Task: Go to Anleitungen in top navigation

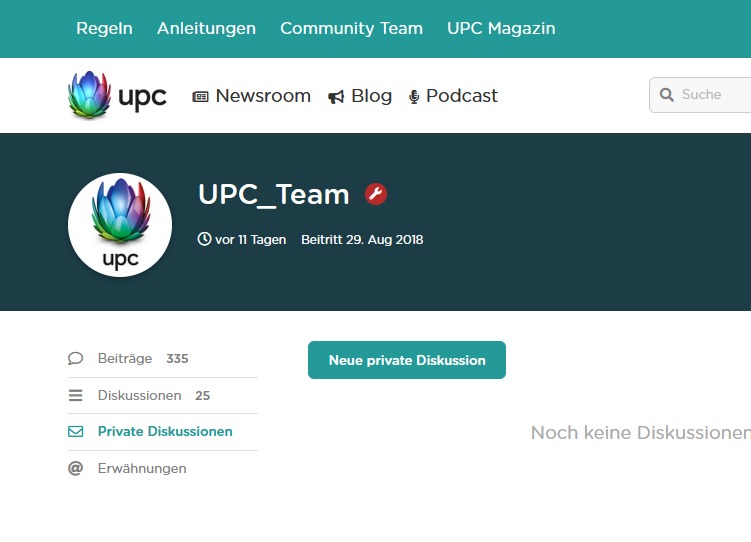Action: point(206,28)
